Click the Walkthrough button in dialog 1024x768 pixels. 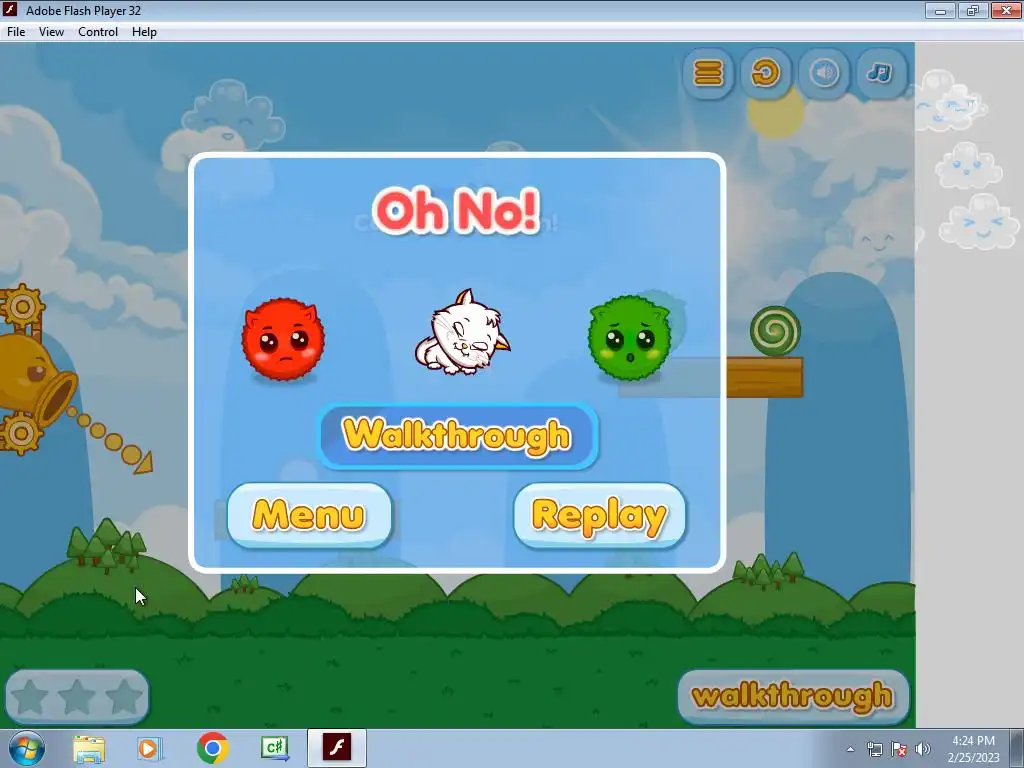pyautogui.click(x=457, y=436)
